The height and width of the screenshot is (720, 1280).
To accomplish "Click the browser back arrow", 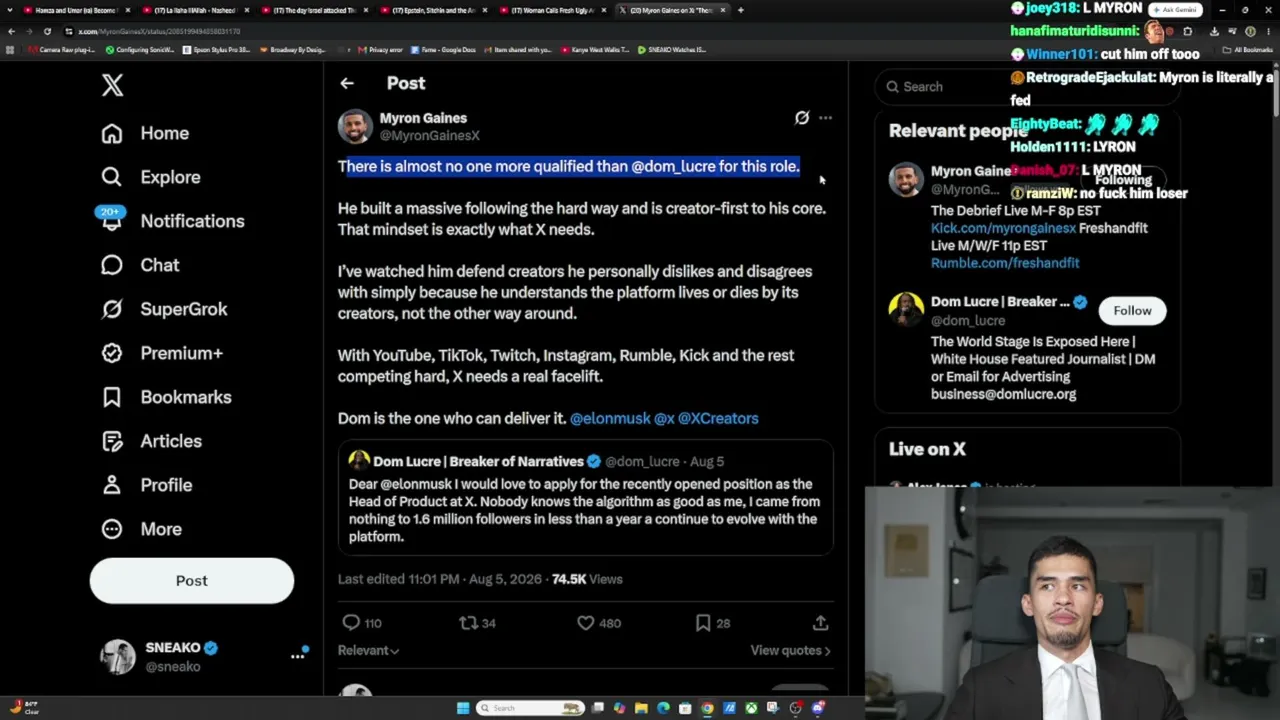I will 11,31.
